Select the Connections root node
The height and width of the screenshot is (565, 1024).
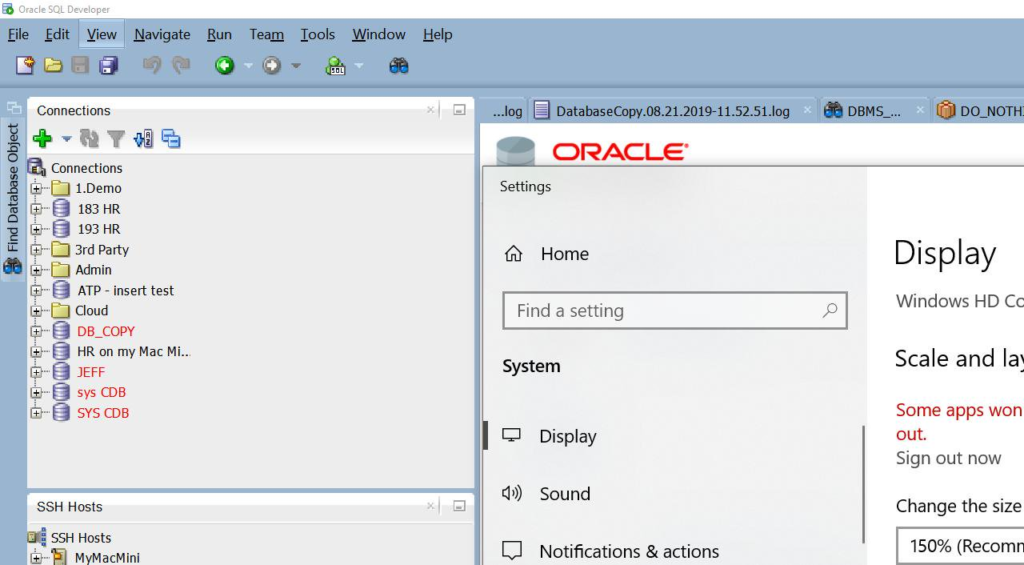87,168
